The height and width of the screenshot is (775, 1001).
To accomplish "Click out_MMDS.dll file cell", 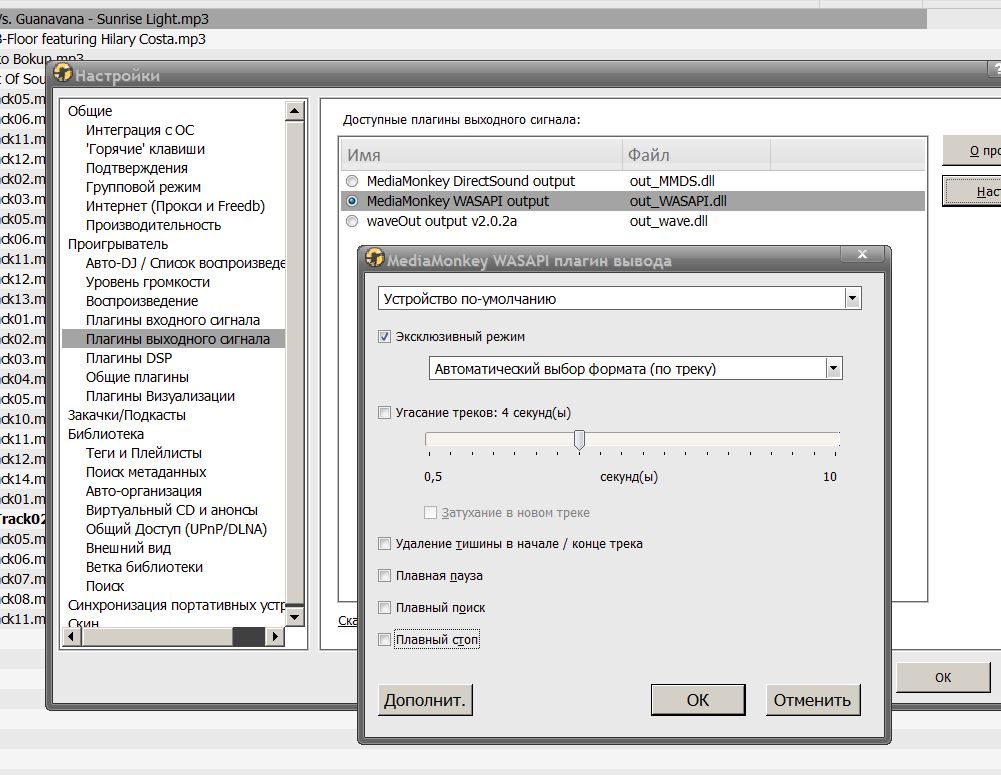I will tap(672, 181).
